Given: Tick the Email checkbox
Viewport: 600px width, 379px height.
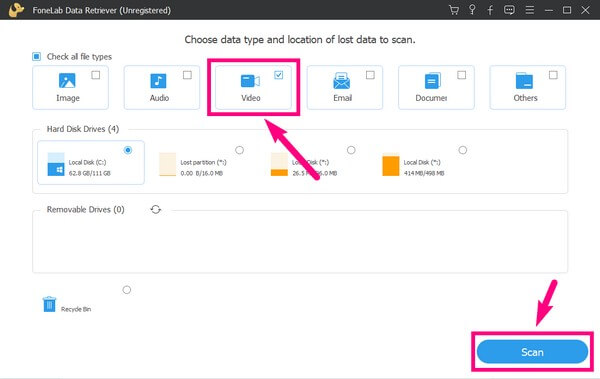Looking at the screenshot, I should pyautogui.click(x=370, y=75).
